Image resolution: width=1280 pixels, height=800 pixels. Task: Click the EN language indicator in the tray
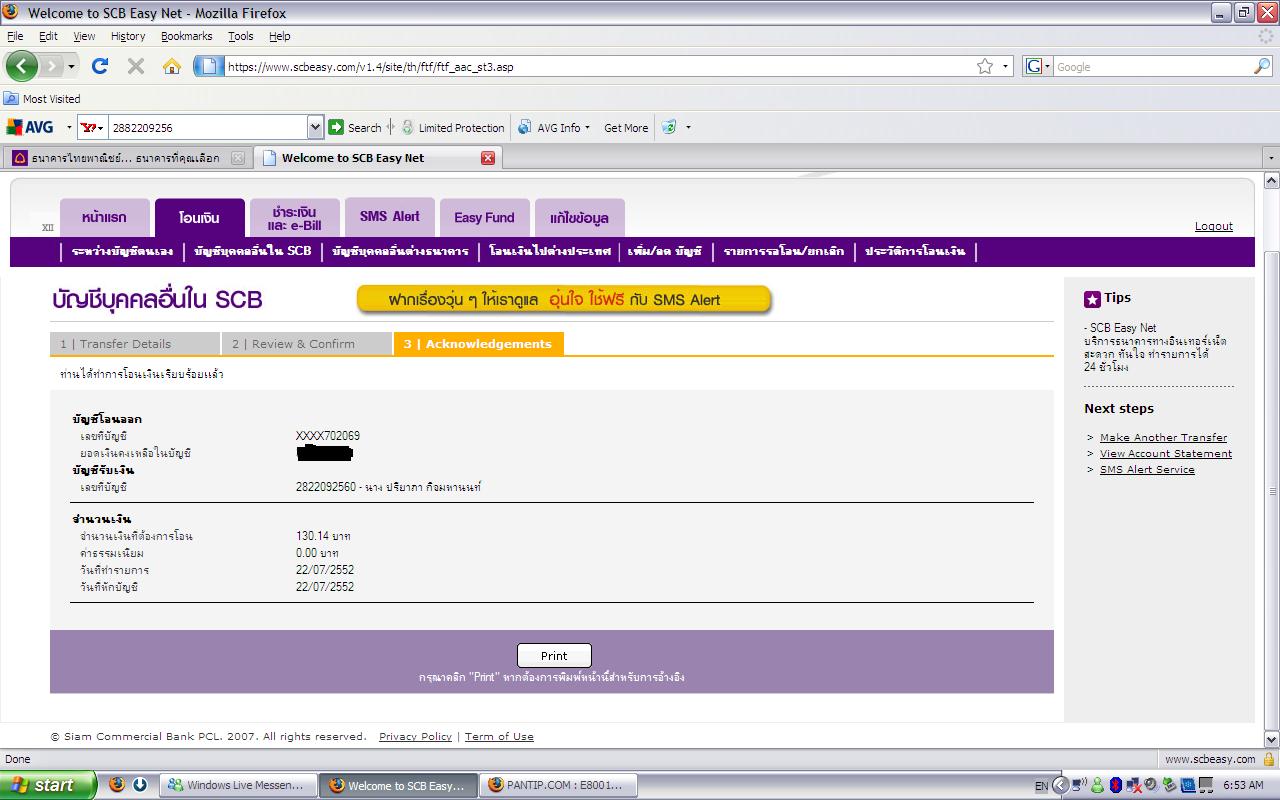click(1041, 786)
